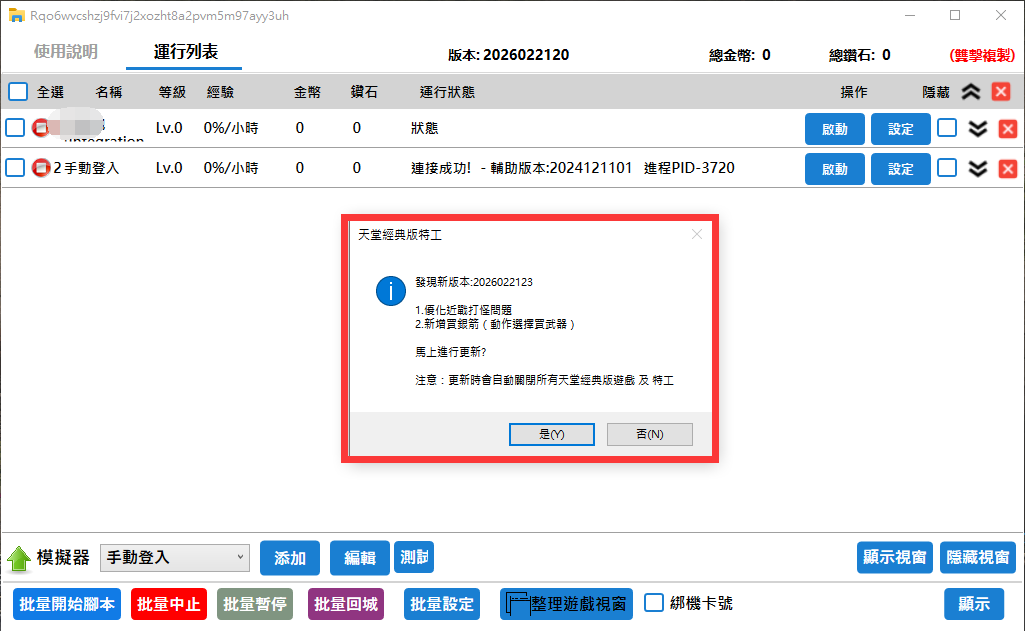Delete the 手動登入 row with red X
Viewport: 1025px width, 631px height.
pos(1008,169)
